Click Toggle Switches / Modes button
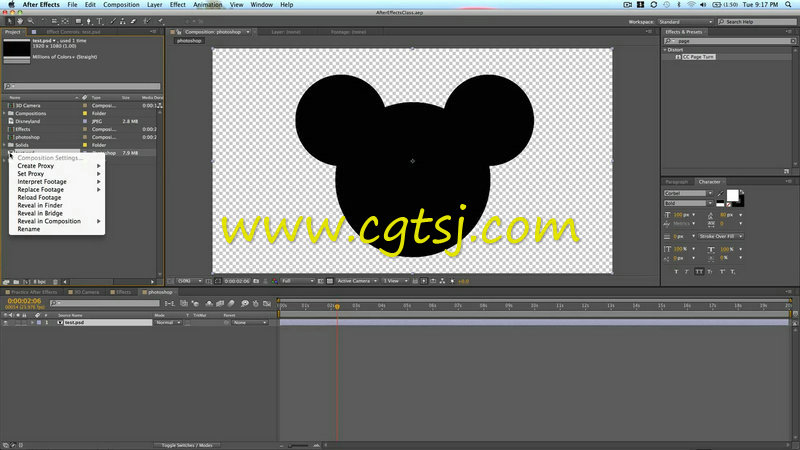 coord(187,445)
